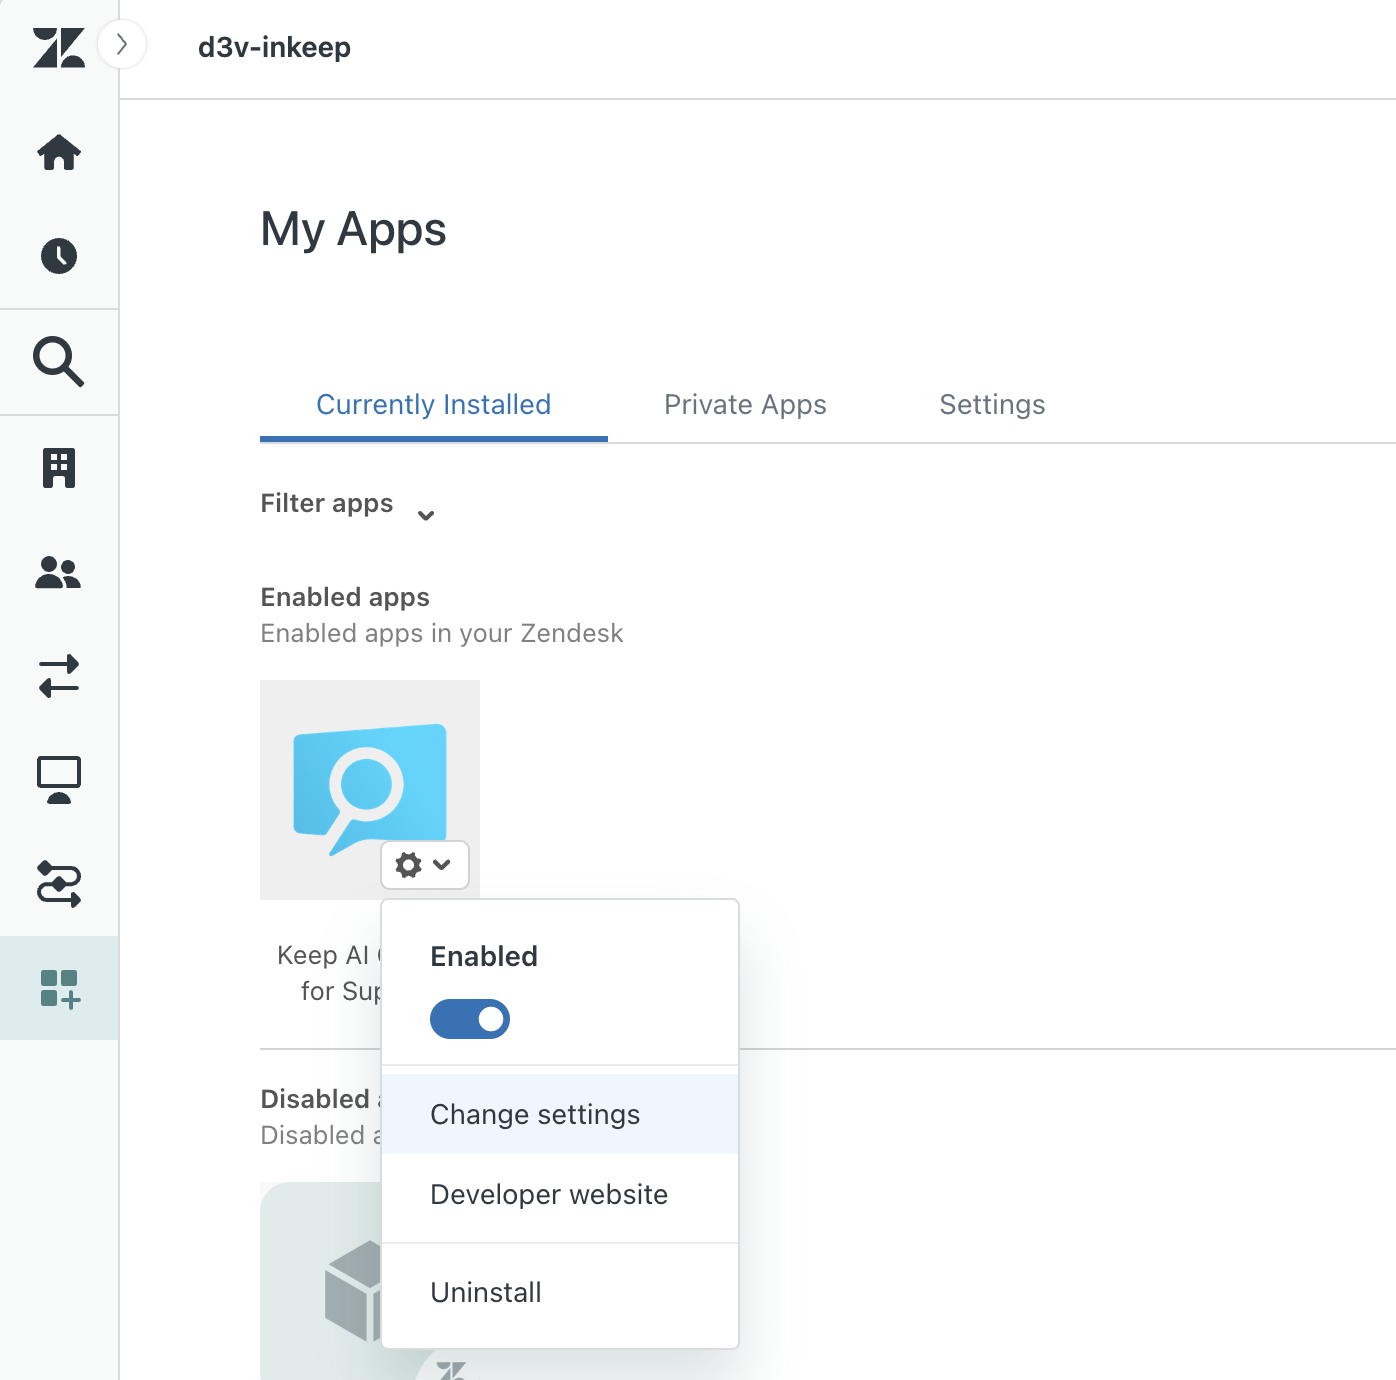Expand the sidebar with the chevron button

[x=122, y=45]
